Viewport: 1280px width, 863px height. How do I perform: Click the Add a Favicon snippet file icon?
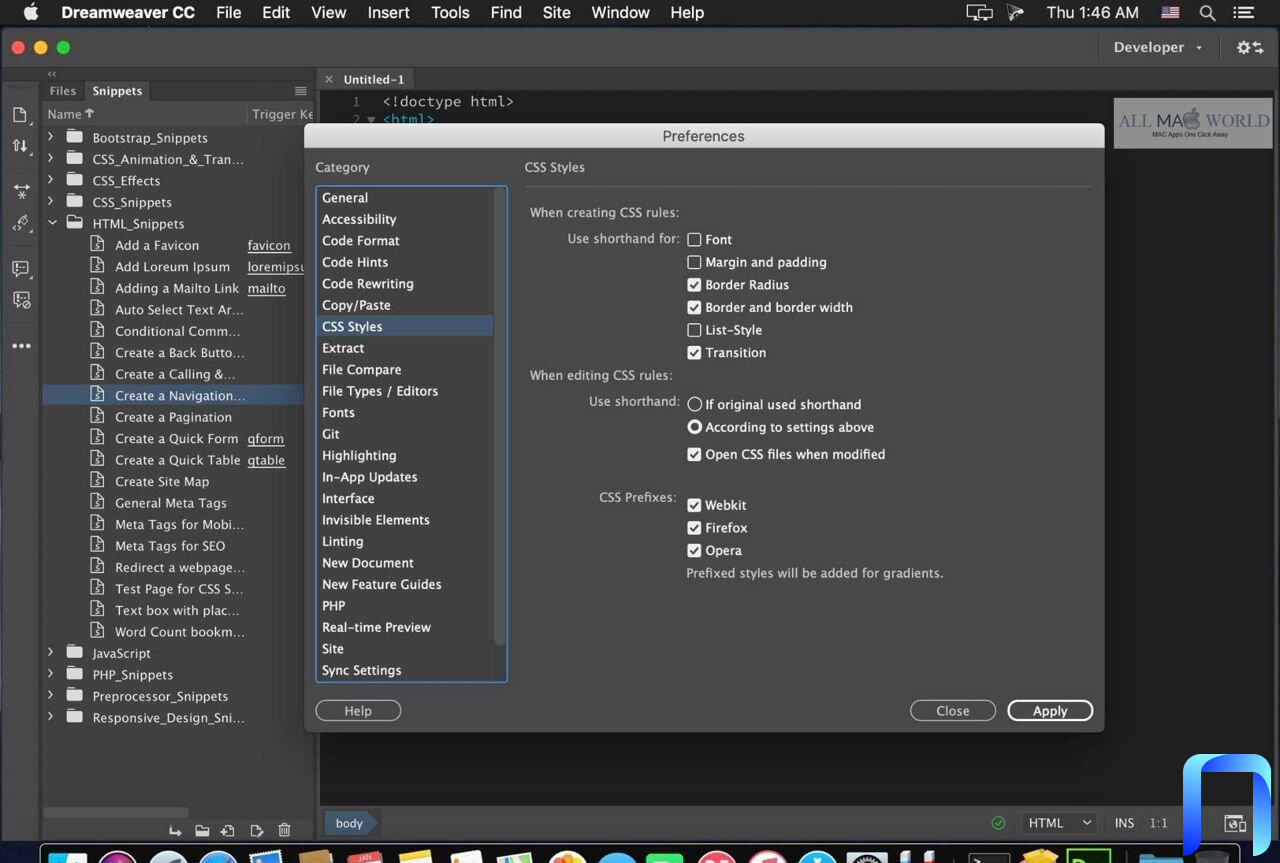[x=97, y=244]
